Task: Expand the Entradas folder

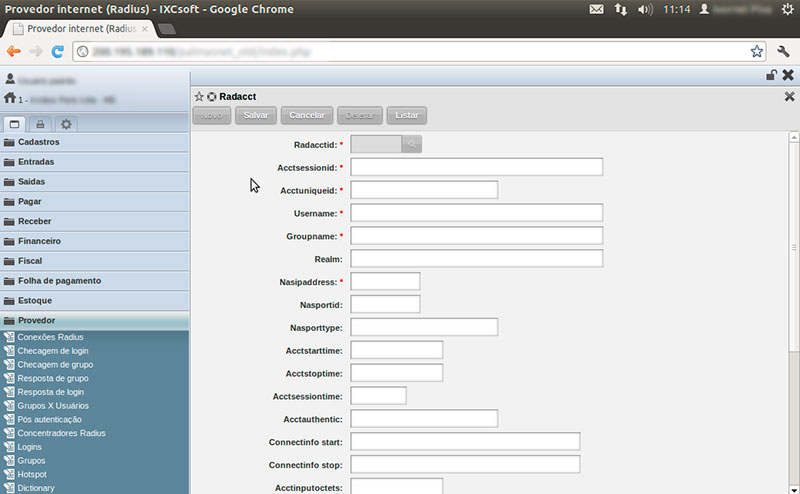Action: pos(94,162)
